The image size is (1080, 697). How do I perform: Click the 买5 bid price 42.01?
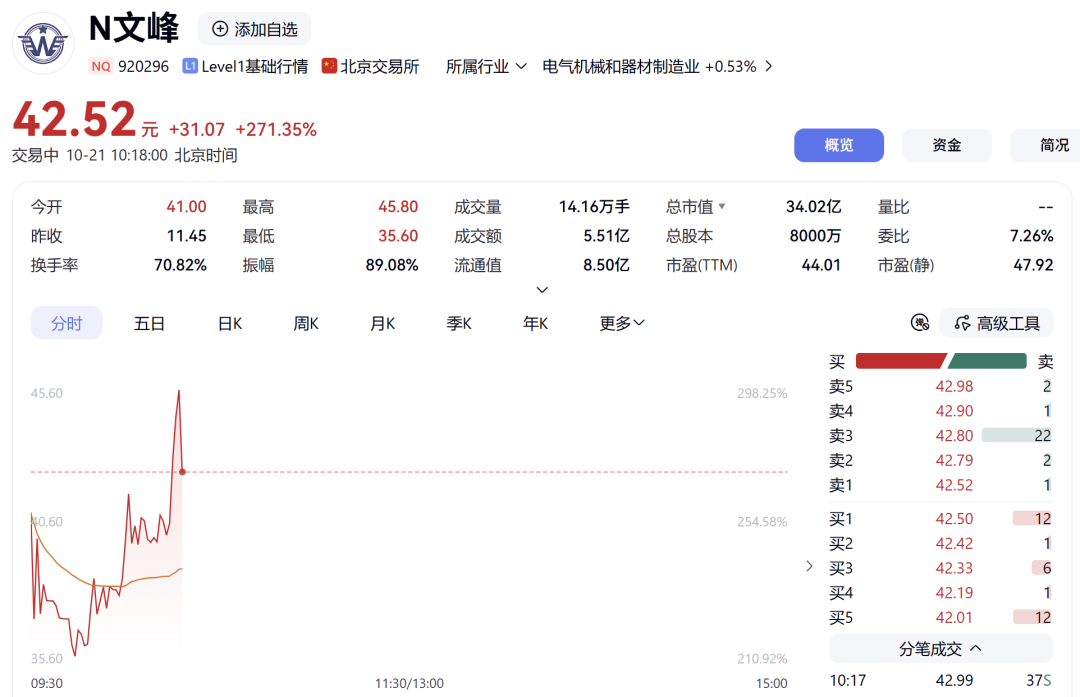[x=954, y=618]
